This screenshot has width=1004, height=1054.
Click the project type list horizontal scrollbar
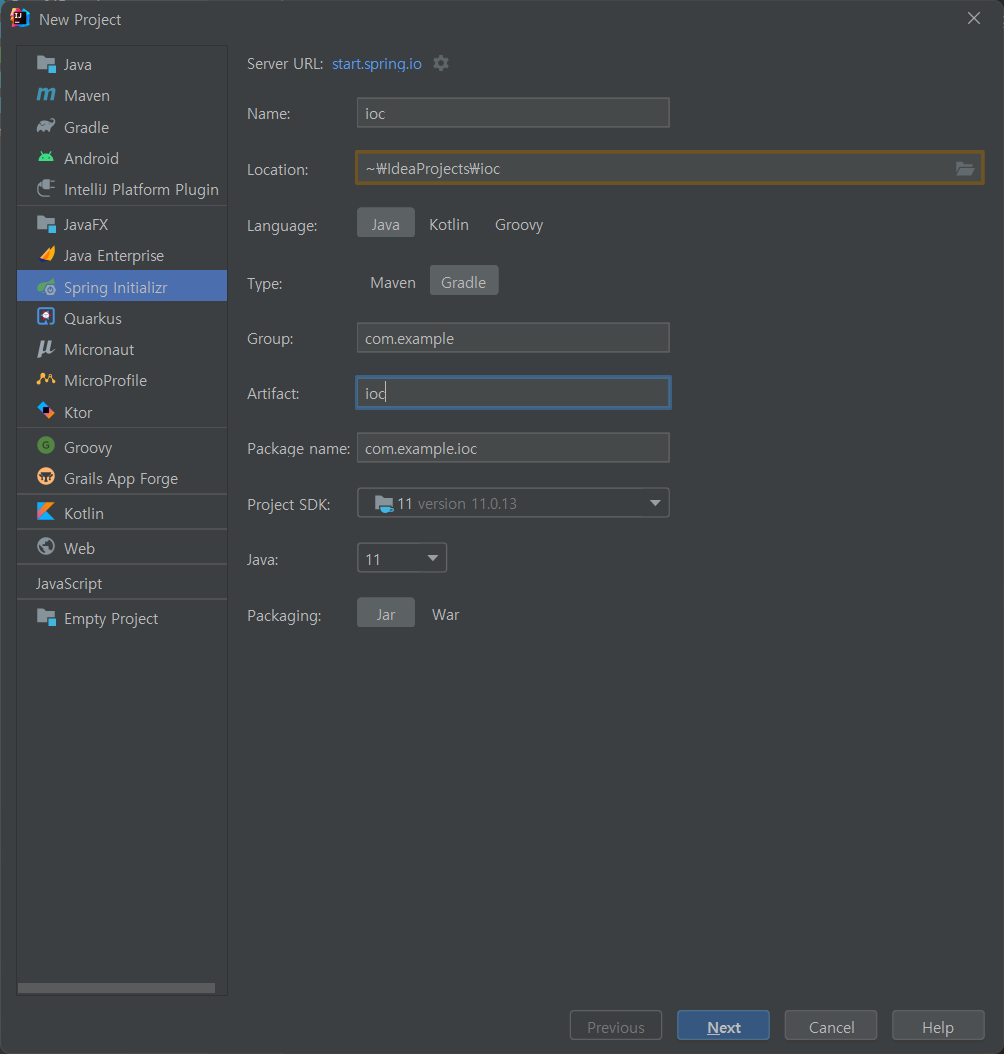[x=116, y=987]
